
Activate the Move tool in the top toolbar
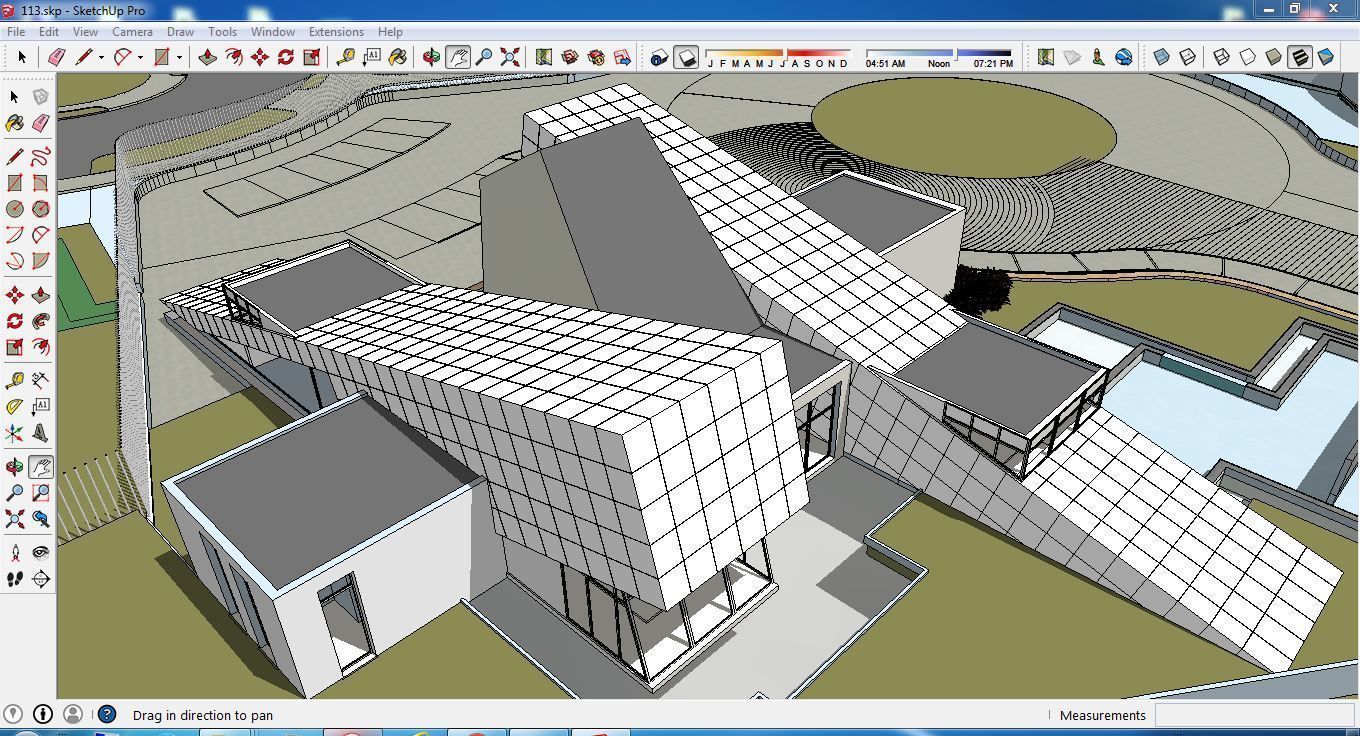pos(259,57)
